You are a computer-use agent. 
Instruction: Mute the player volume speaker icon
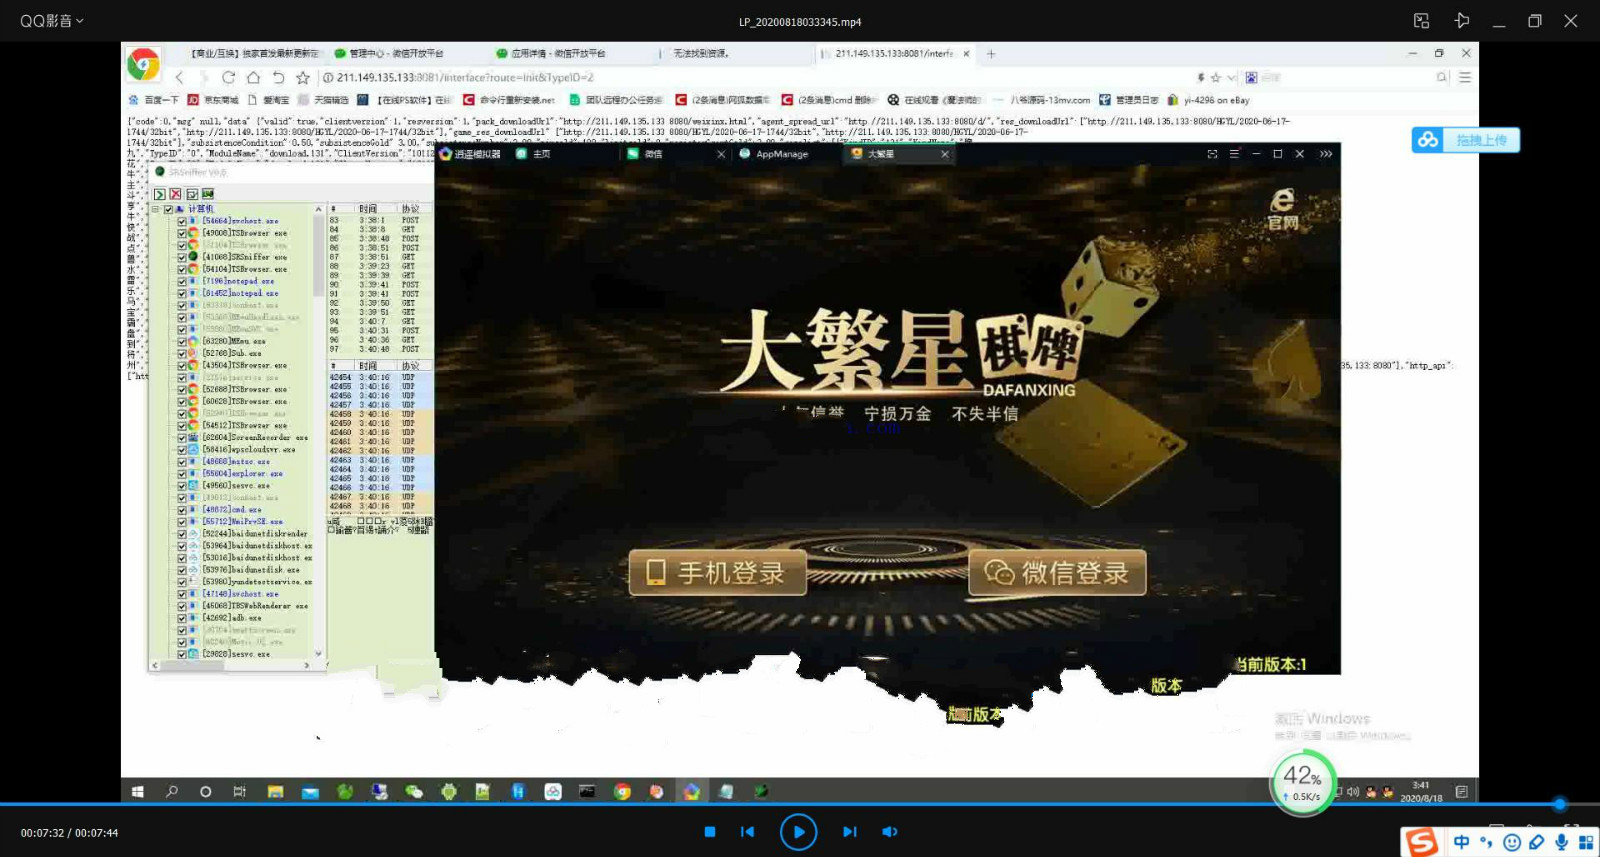pyautogui.click(x=889, y=832)
